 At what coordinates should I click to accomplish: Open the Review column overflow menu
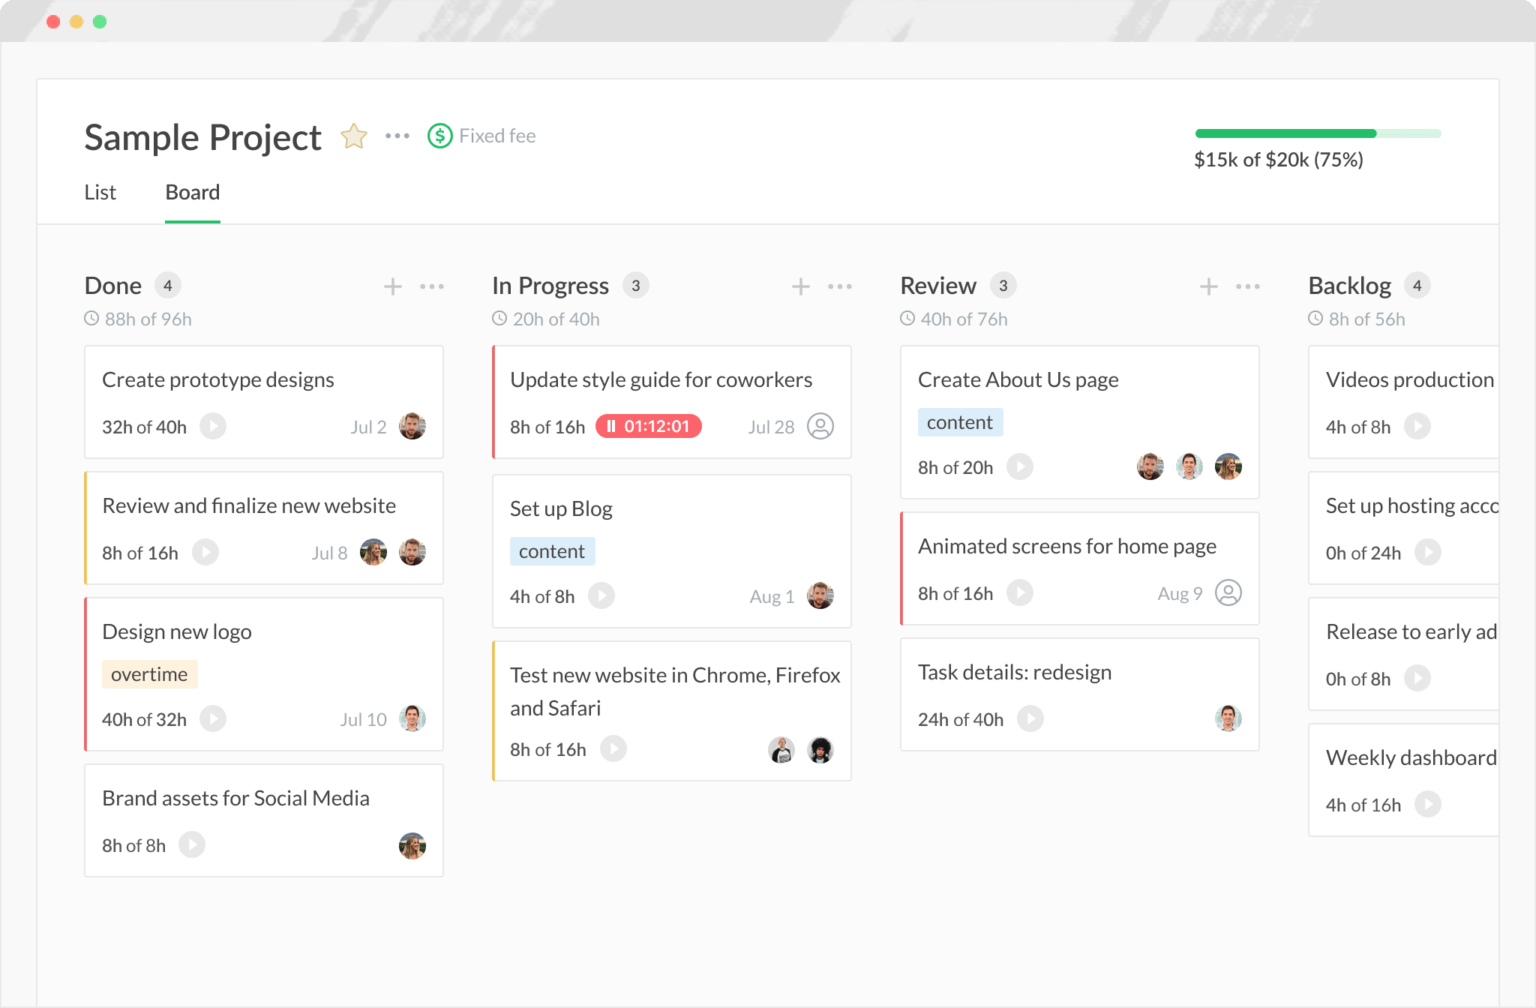click(x=1248, y=287)
